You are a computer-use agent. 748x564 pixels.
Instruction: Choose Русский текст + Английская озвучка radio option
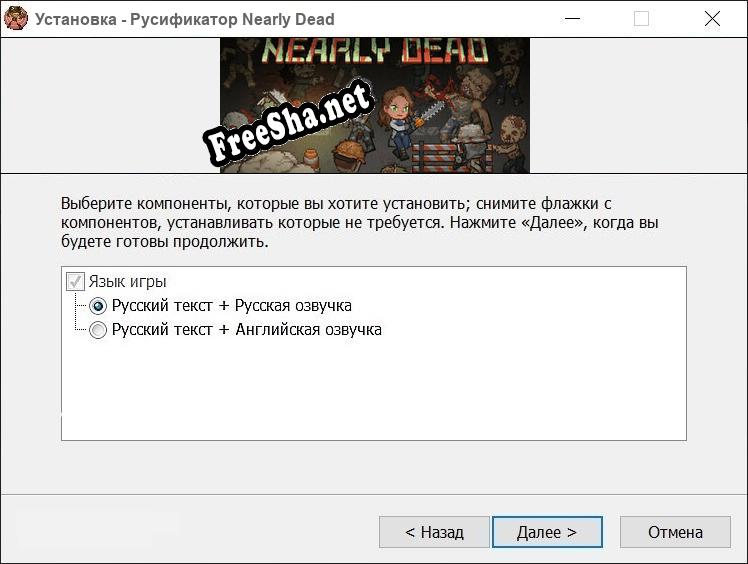pos(98,330)
